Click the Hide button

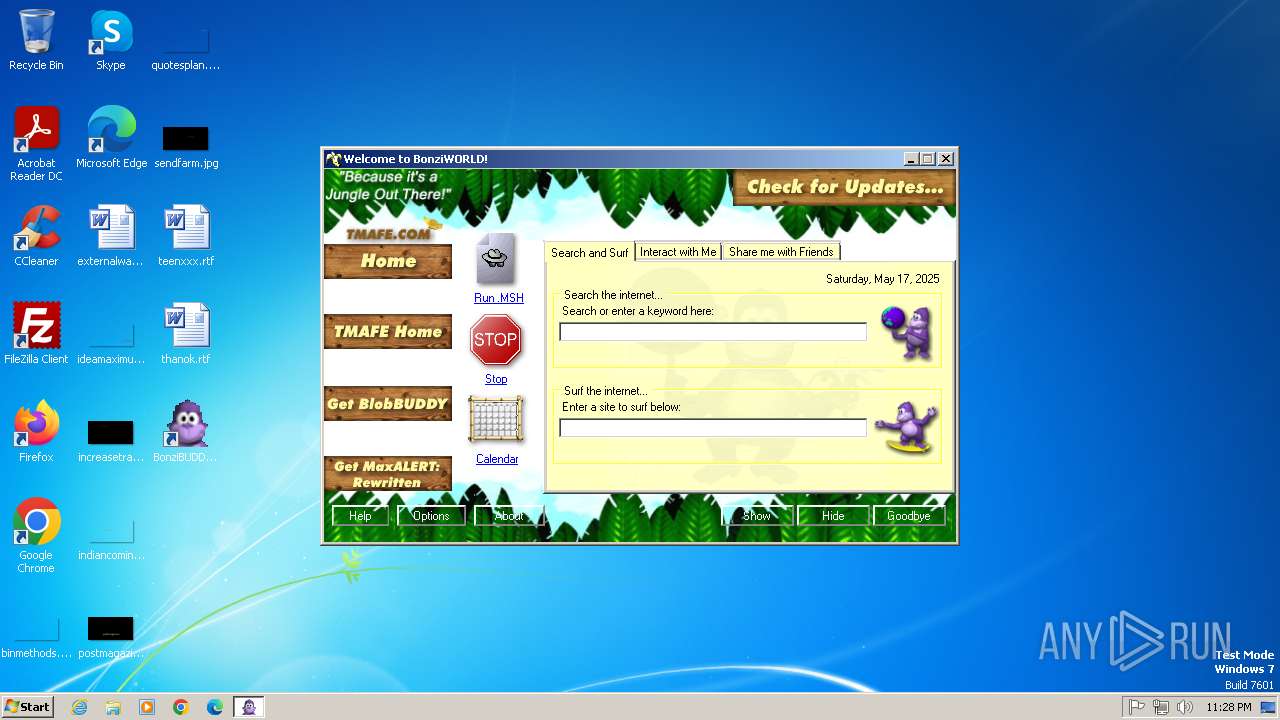coord(833,516)
